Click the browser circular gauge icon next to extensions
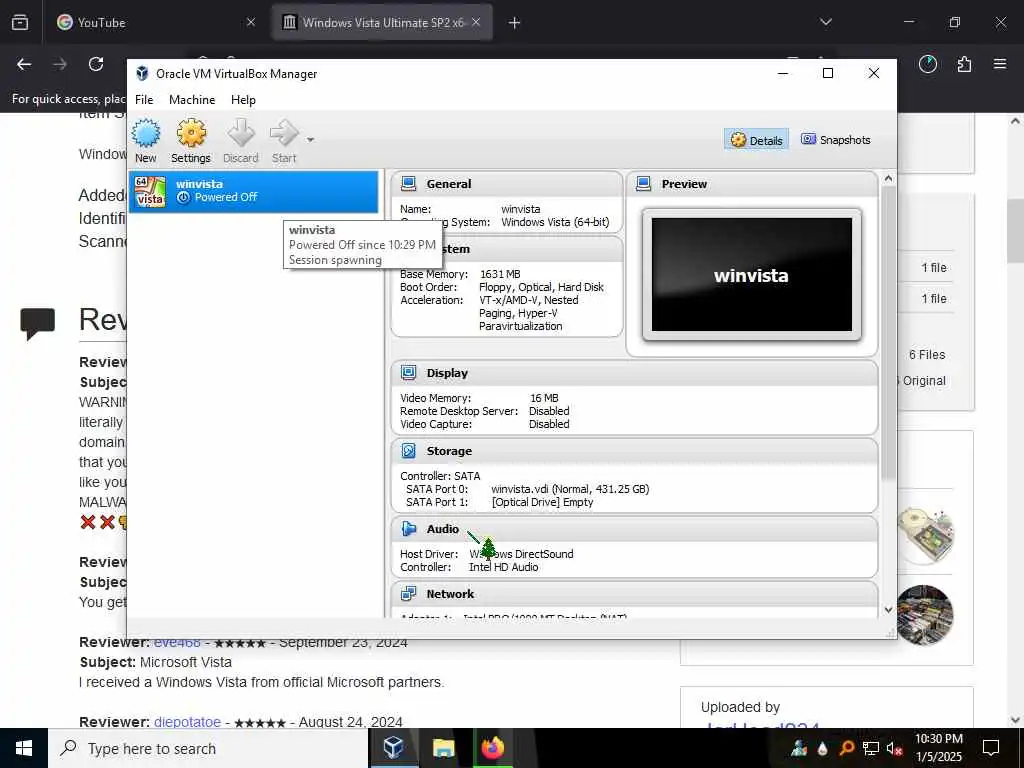Screen dimensions: 1024x768 (928, 64)
